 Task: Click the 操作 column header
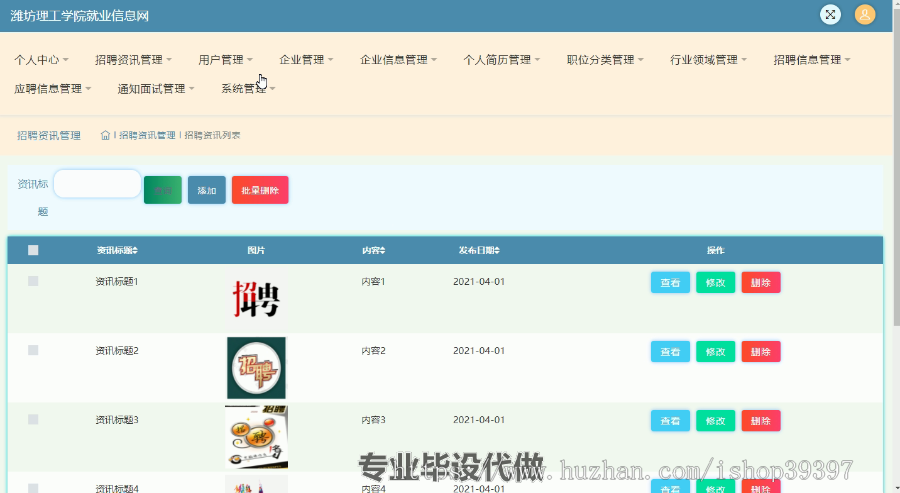pyautogui.click(x=715, y=250)
